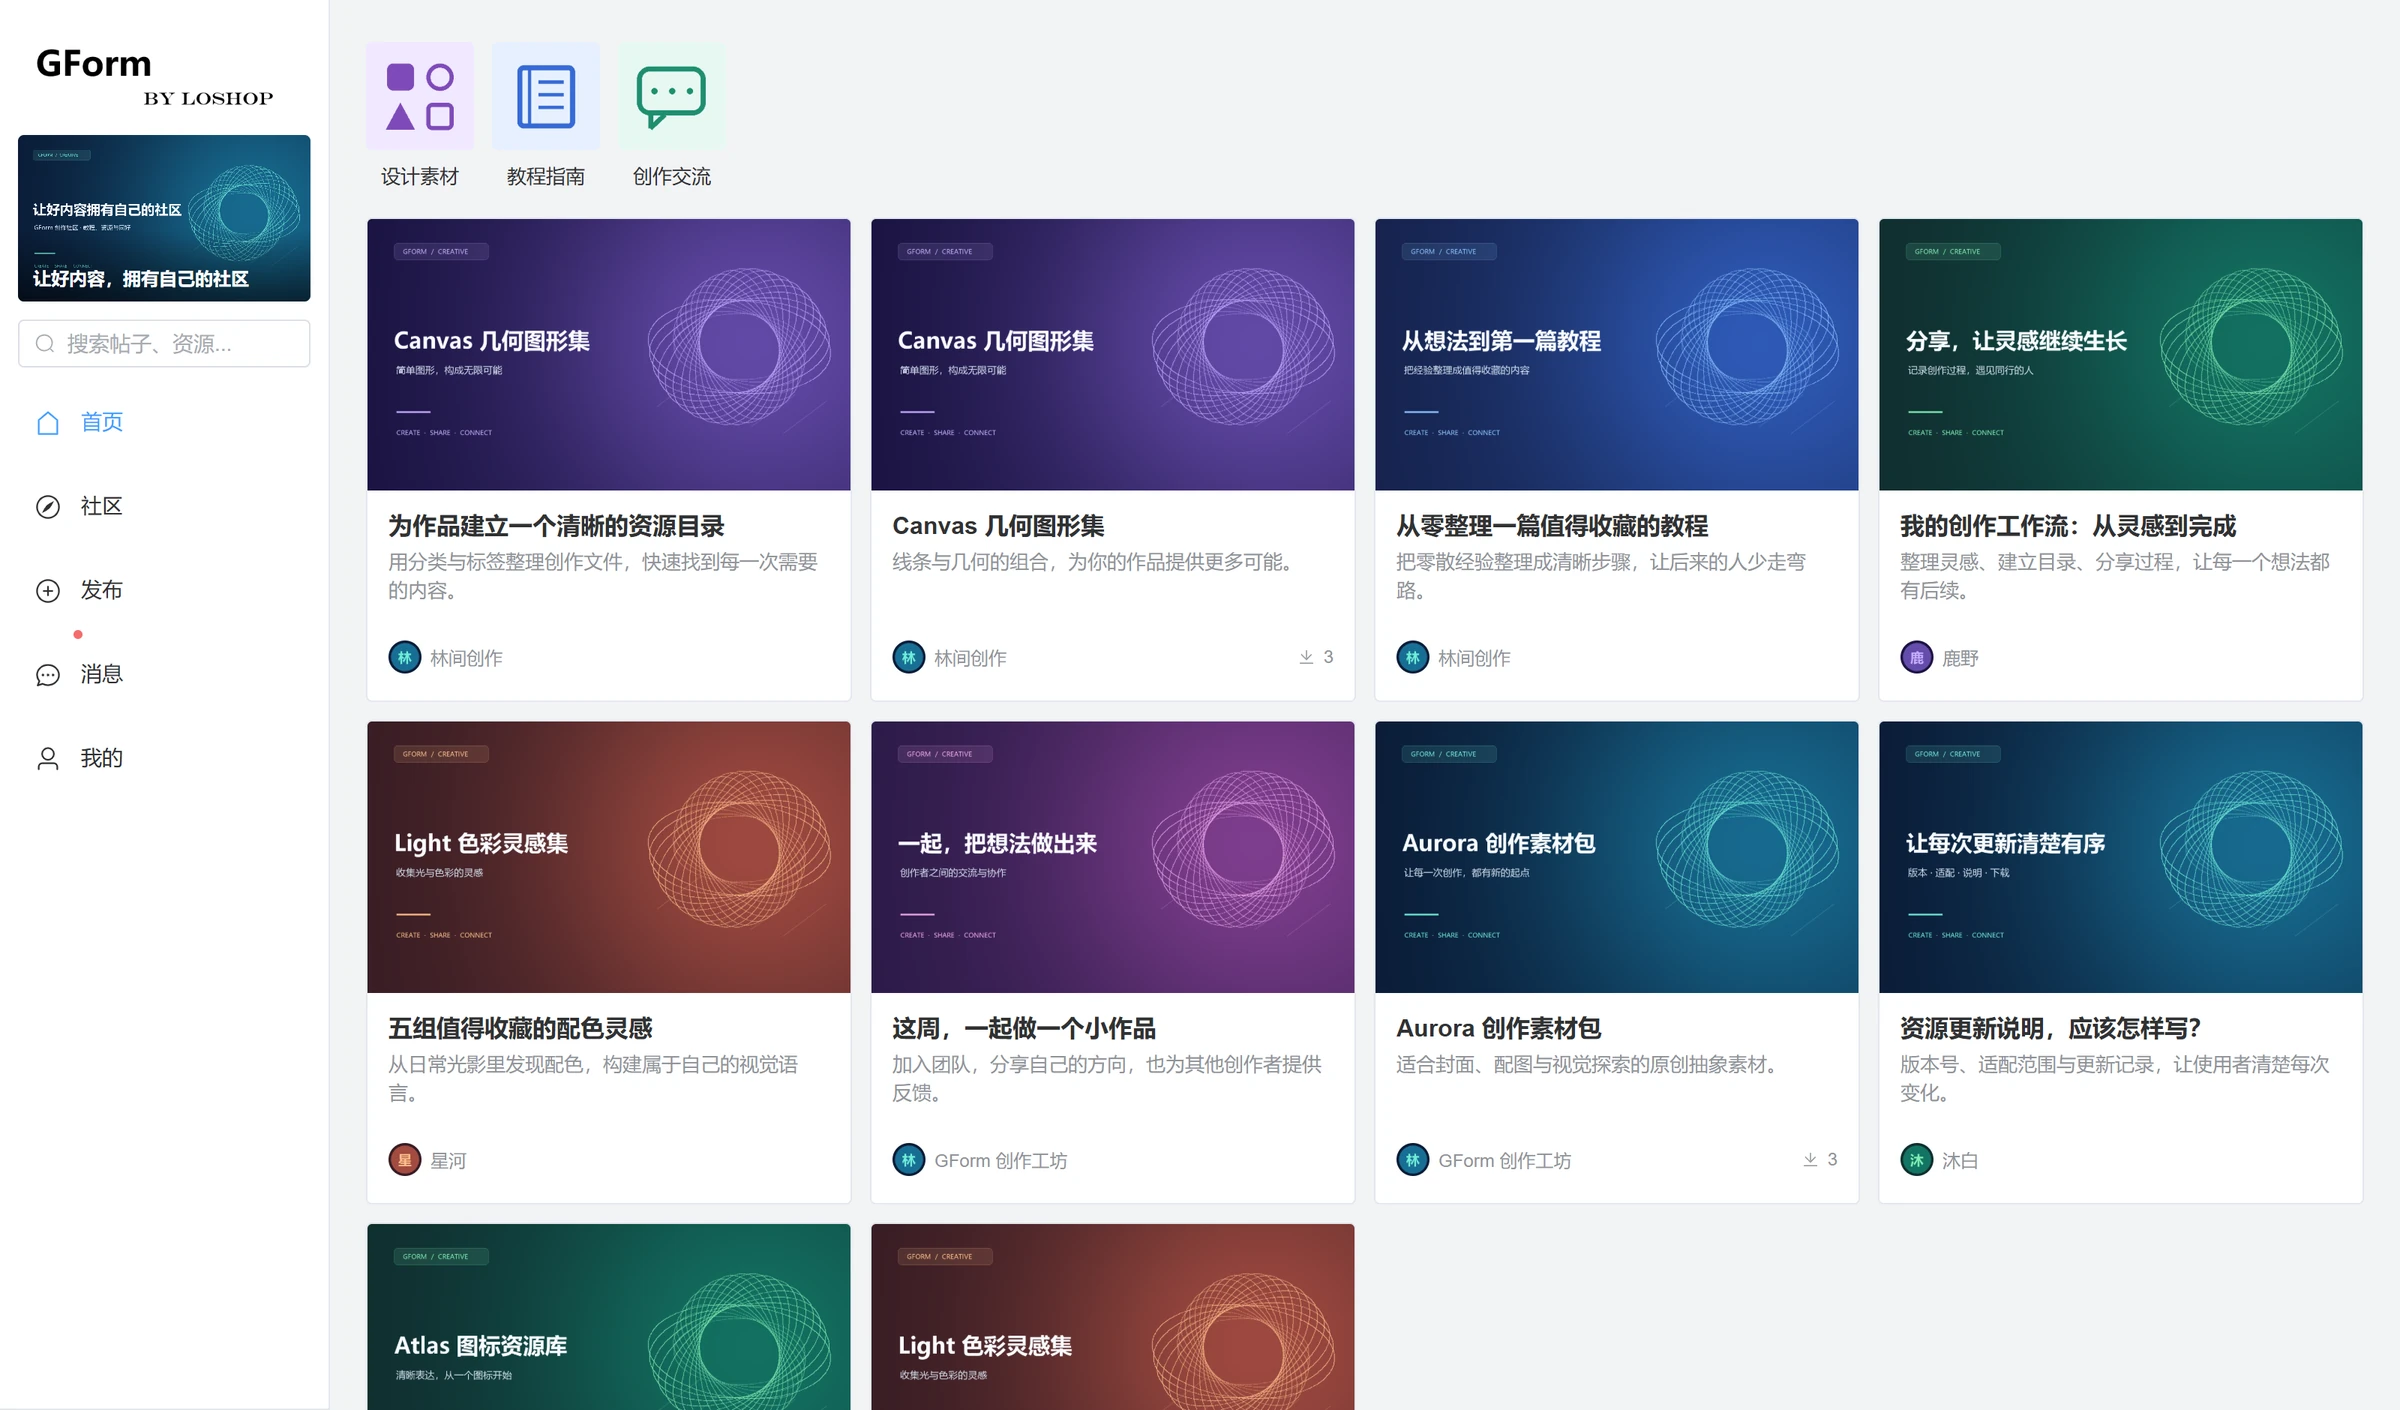Open post 这周，一起做一个小作品
The image size is (2400, 1410).
1024,1028
